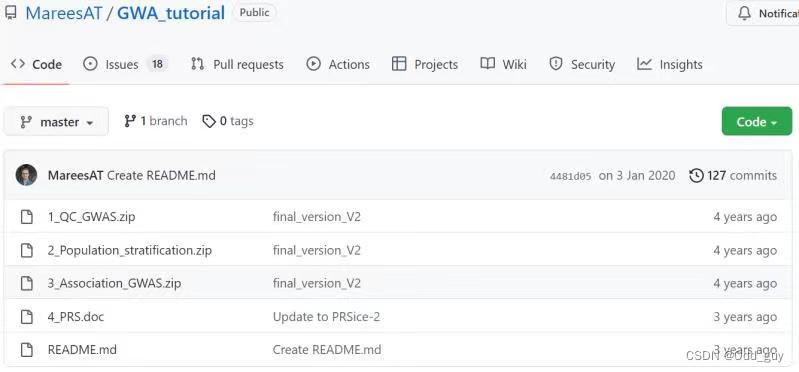Click '4 years ago' on 1_QC_GWAS.zip row
The image size is (799, 372).
(x=745, y=217)
